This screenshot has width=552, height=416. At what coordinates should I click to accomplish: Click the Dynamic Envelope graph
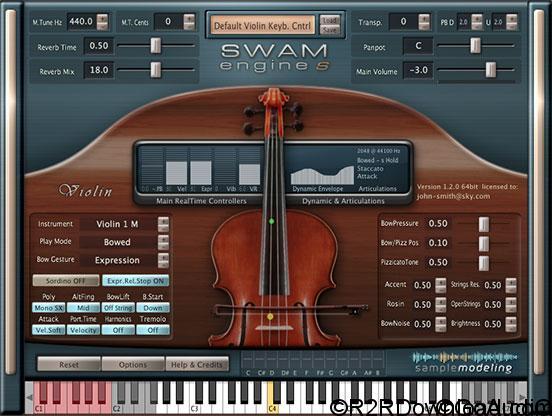pyautogui.click(x=322, y=175)
